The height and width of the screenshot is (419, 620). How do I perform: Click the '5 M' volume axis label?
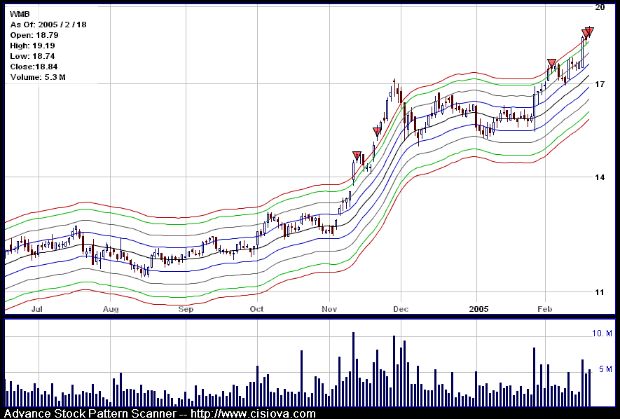605,369
